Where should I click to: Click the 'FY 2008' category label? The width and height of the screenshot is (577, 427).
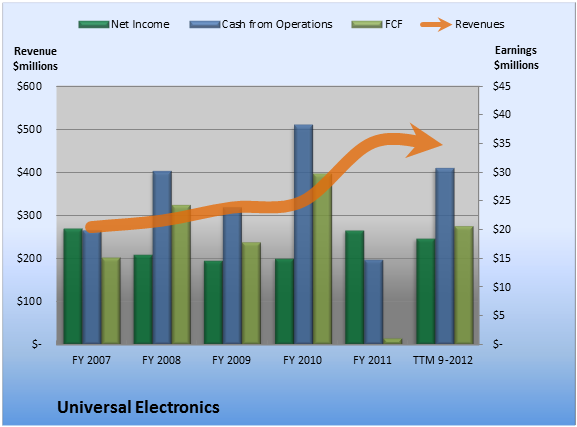click(162, 360)
